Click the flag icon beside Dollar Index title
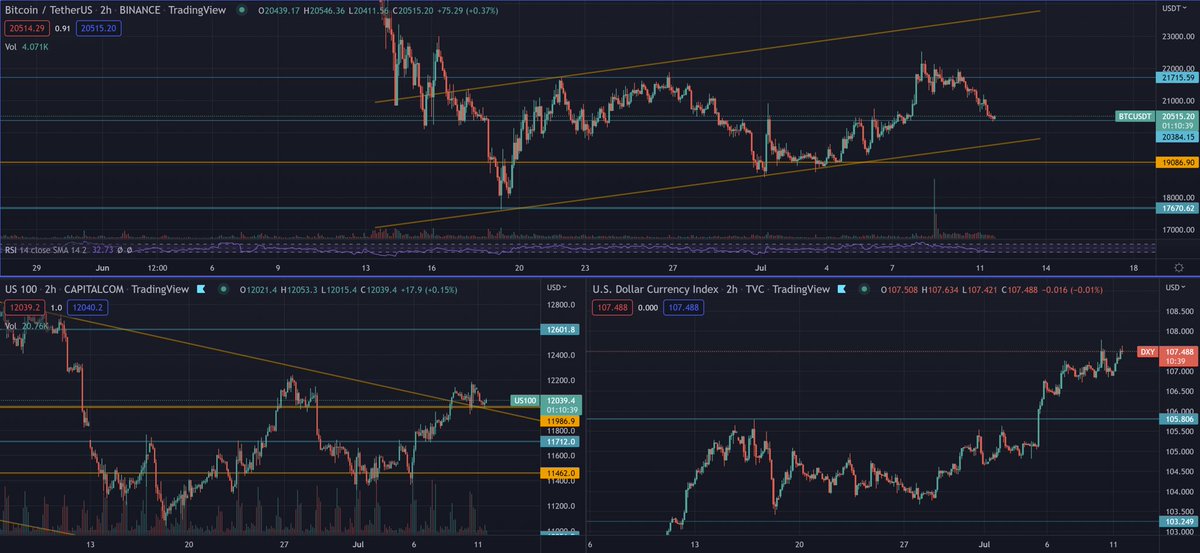Viewport: 1200px width, 553px height. (x=841, y=289)
